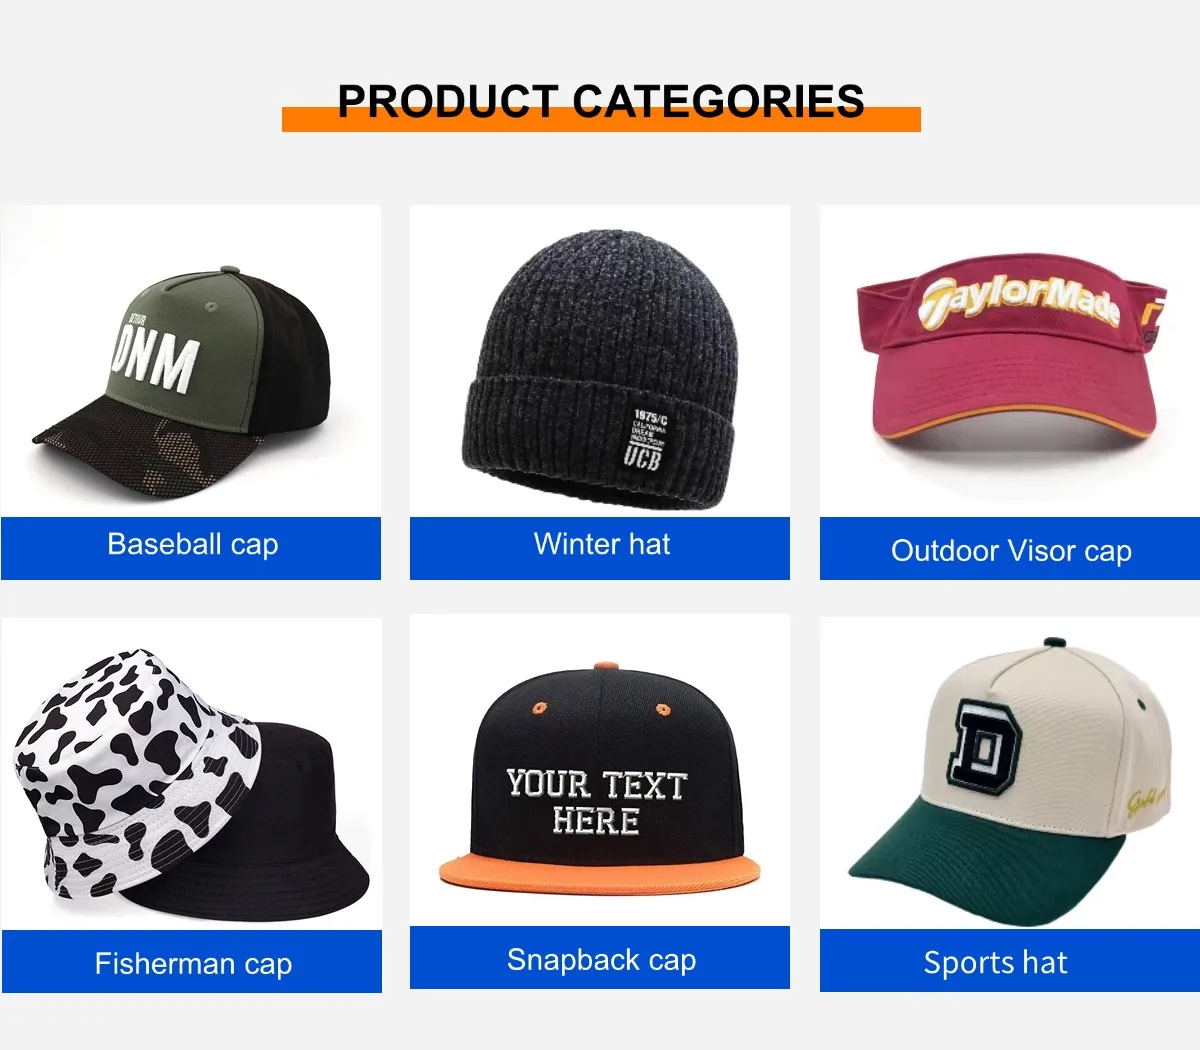Open the Fisherman cap category label
1200x1050 pixels.
[x=192, y=962]
